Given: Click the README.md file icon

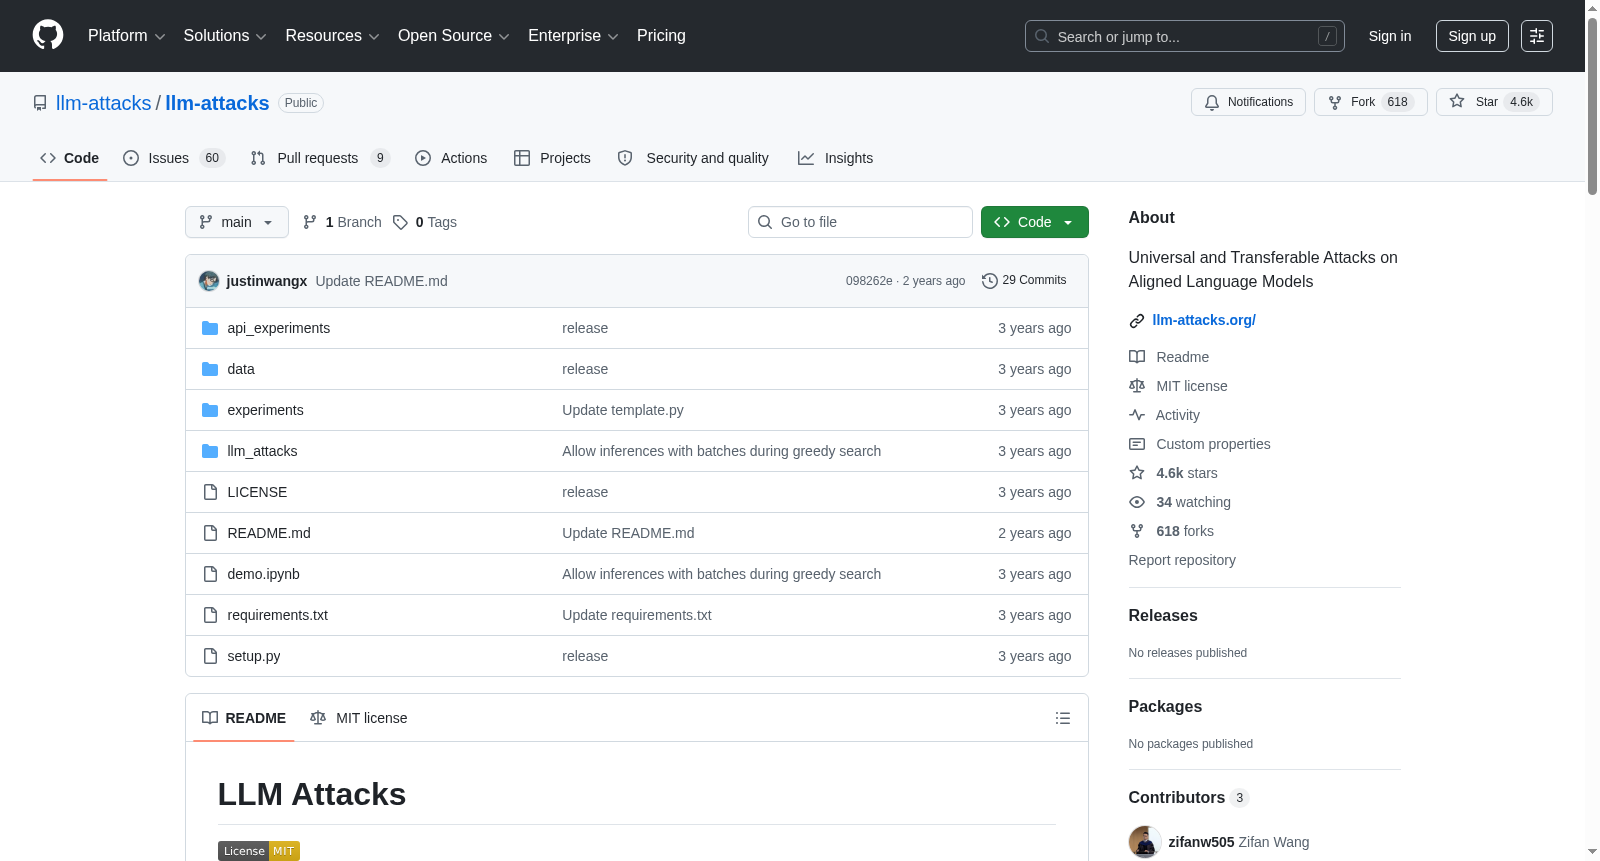Looking at the screenshot, I should (210, 533).
